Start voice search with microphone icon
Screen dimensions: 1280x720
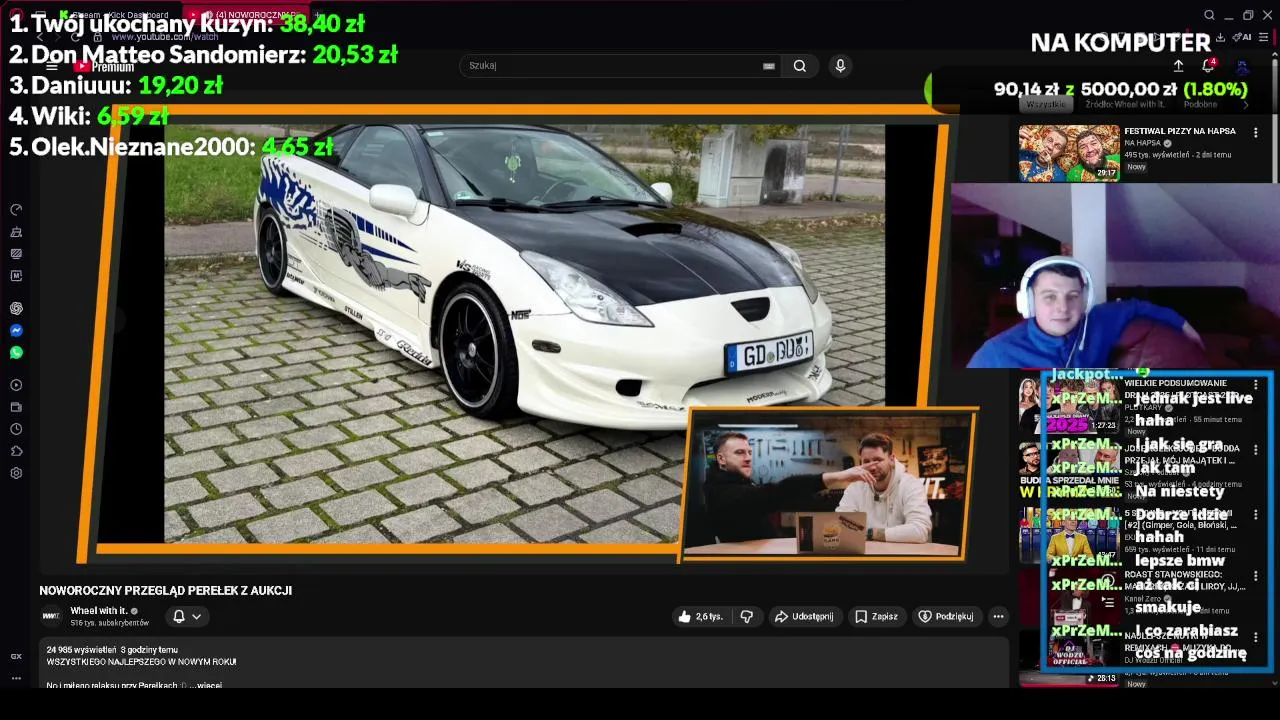click(x=840, y=66)
